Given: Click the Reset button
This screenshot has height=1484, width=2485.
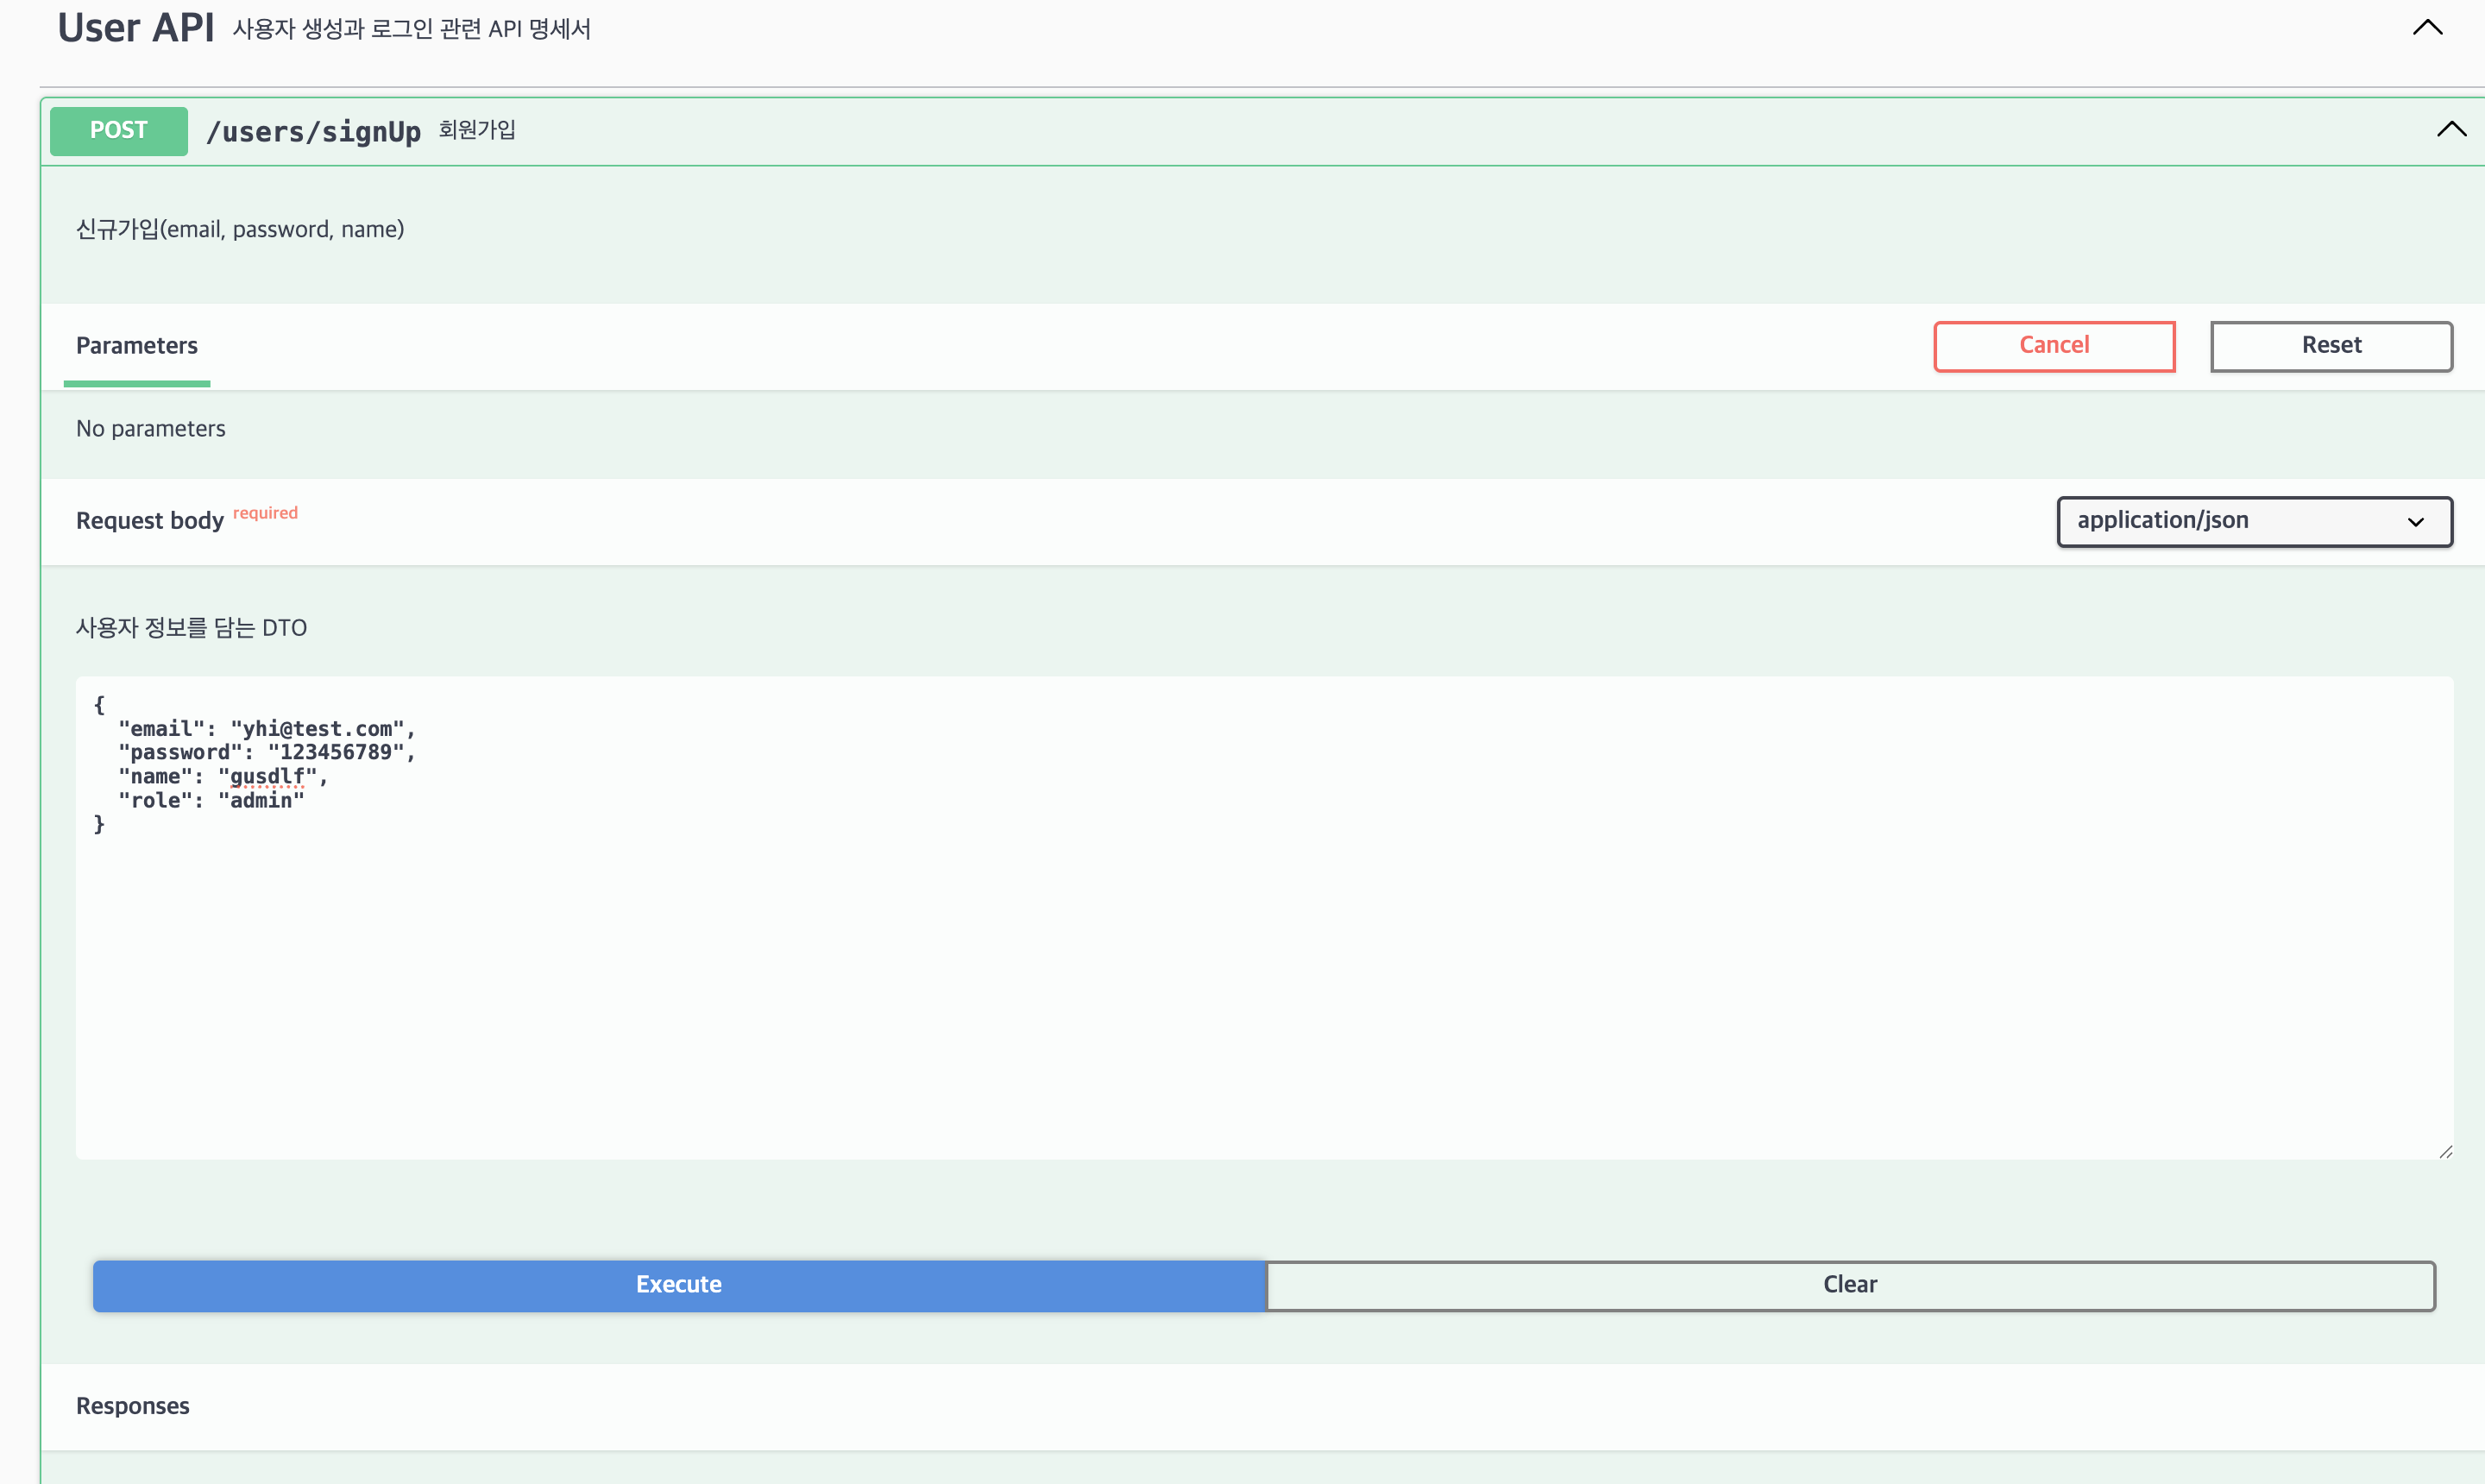Looking at the screenshot, I should coord(2331,346).
